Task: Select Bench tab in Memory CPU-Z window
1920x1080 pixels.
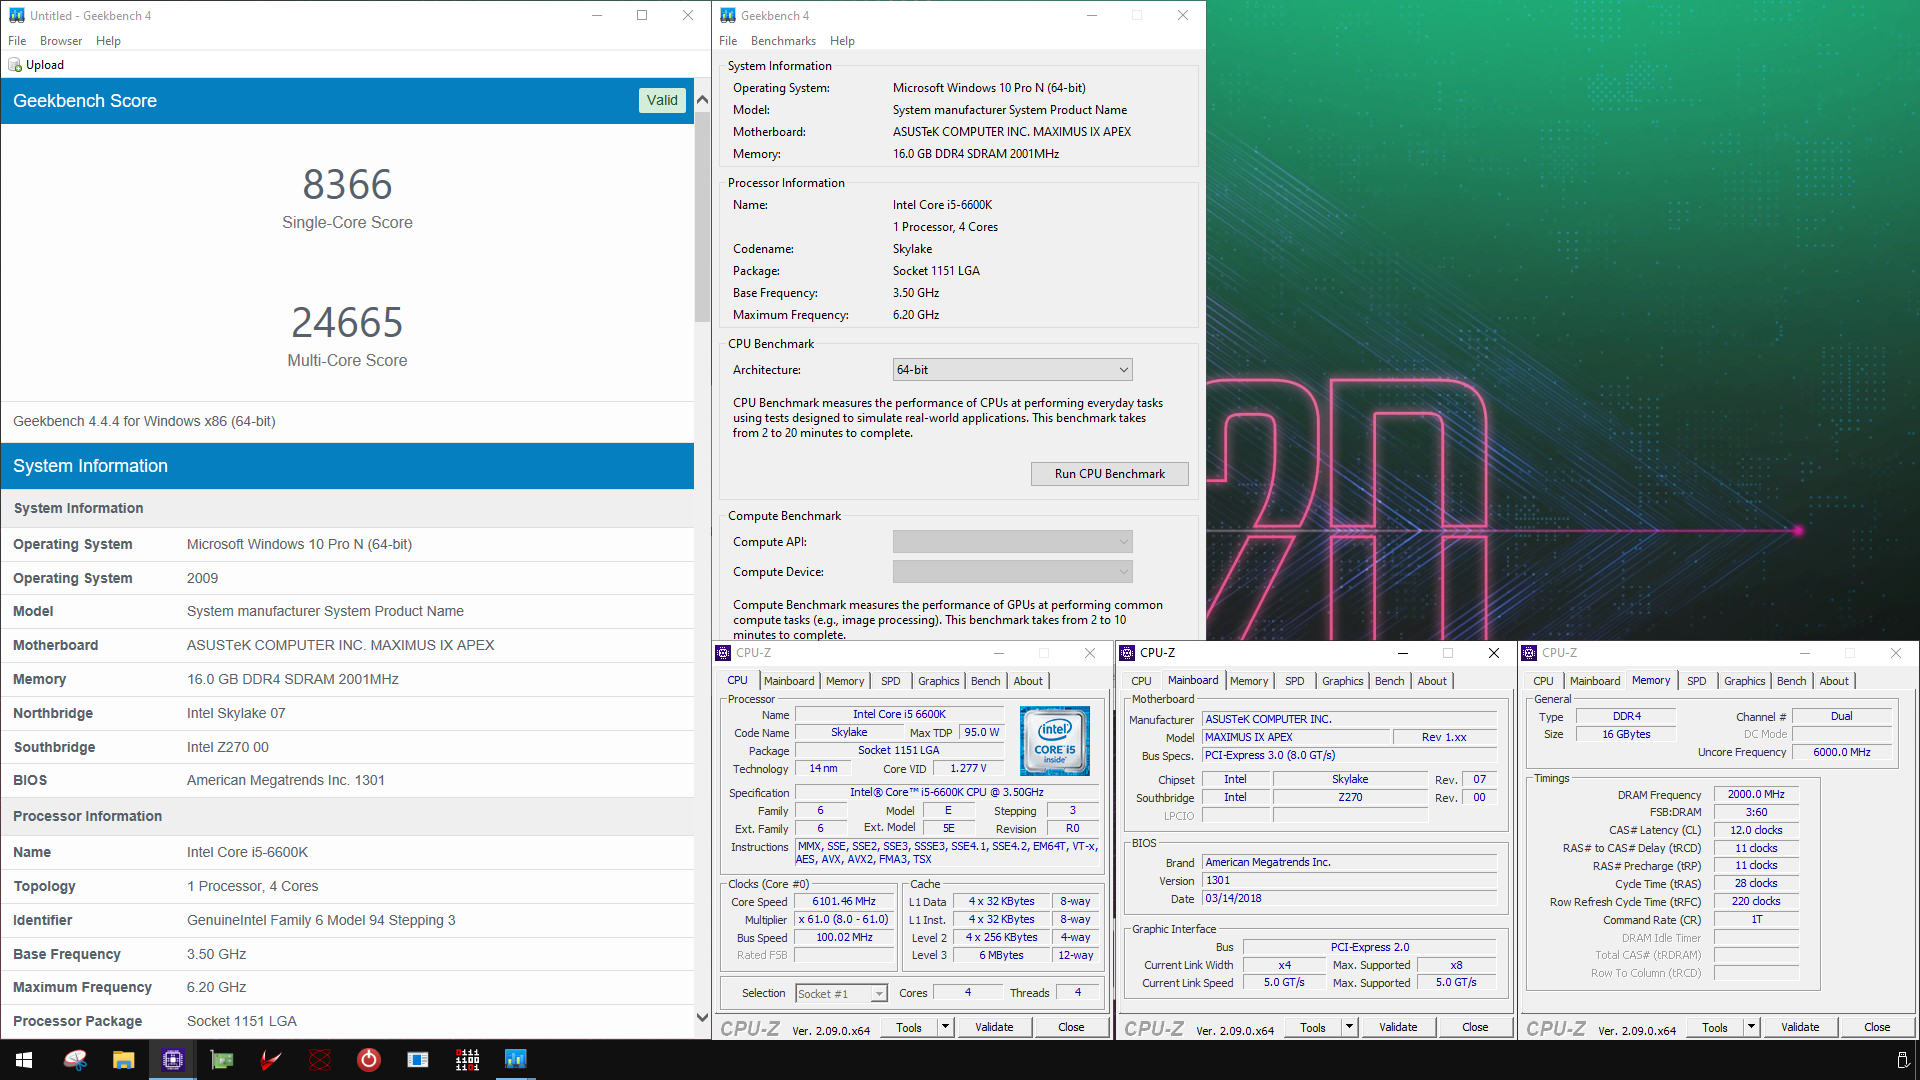Action: 1792,681
